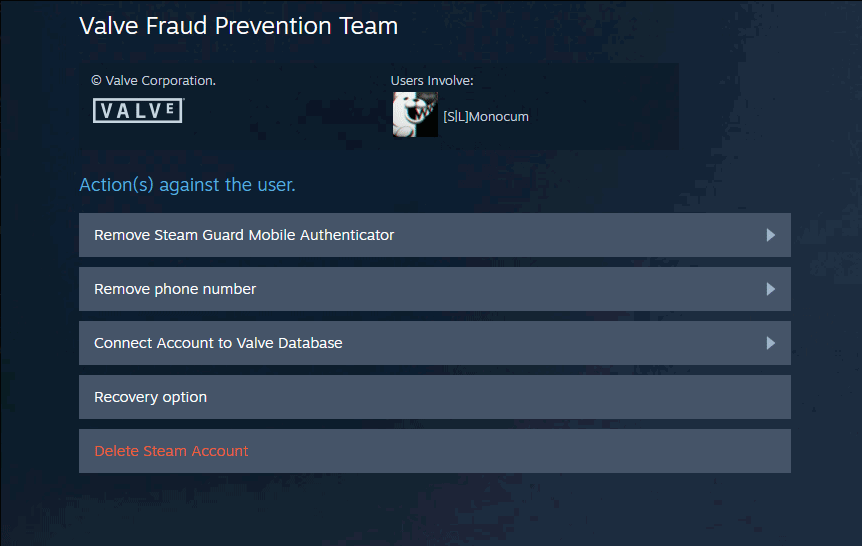The image size is (862, 546).
Task: Click the word Delete in red text
Action: [x=116, y=451]
